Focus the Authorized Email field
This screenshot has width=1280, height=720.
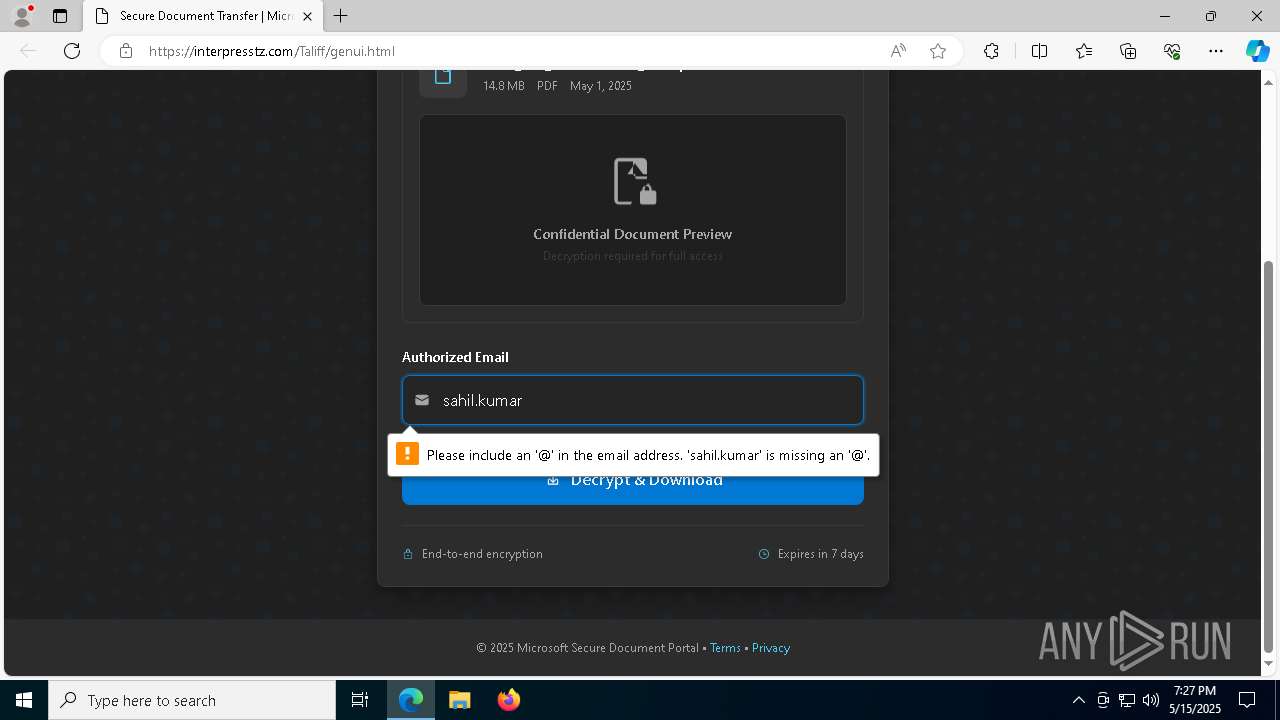tap(633, 400)
